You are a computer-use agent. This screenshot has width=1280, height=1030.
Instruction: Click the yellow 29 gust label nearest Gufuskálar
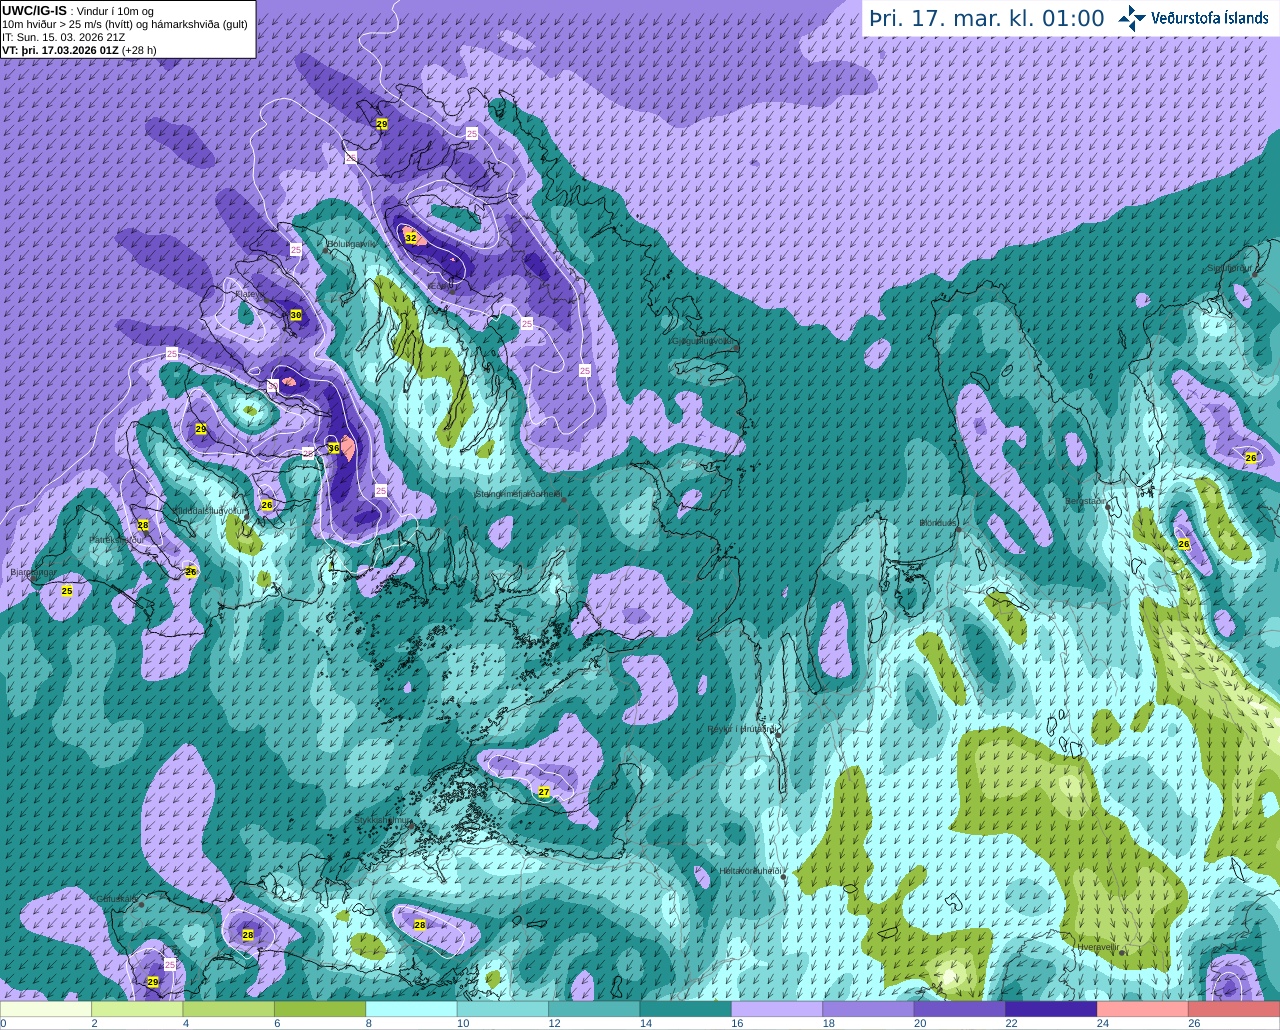tap(153, 982)
